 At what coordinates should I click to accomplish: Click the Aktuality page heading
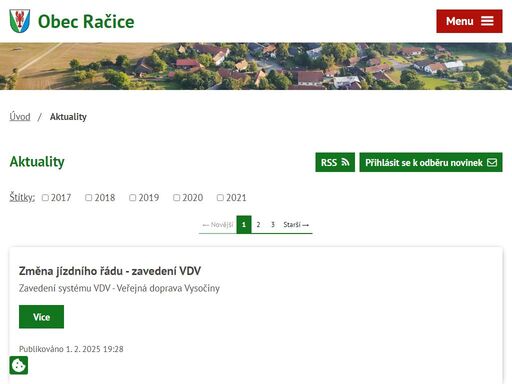37,162
